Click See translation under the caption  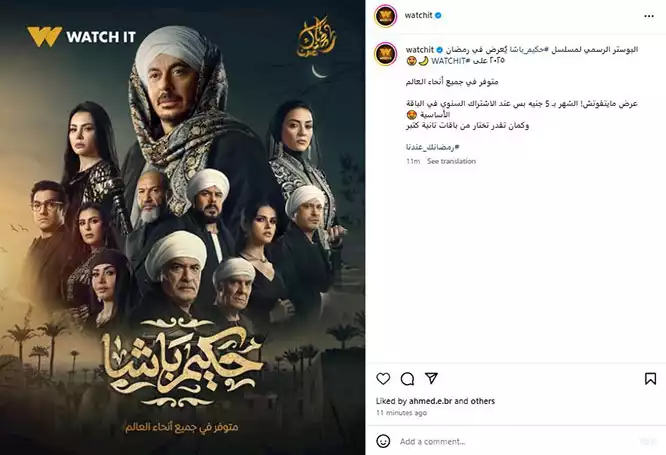(x=451, y=161)
